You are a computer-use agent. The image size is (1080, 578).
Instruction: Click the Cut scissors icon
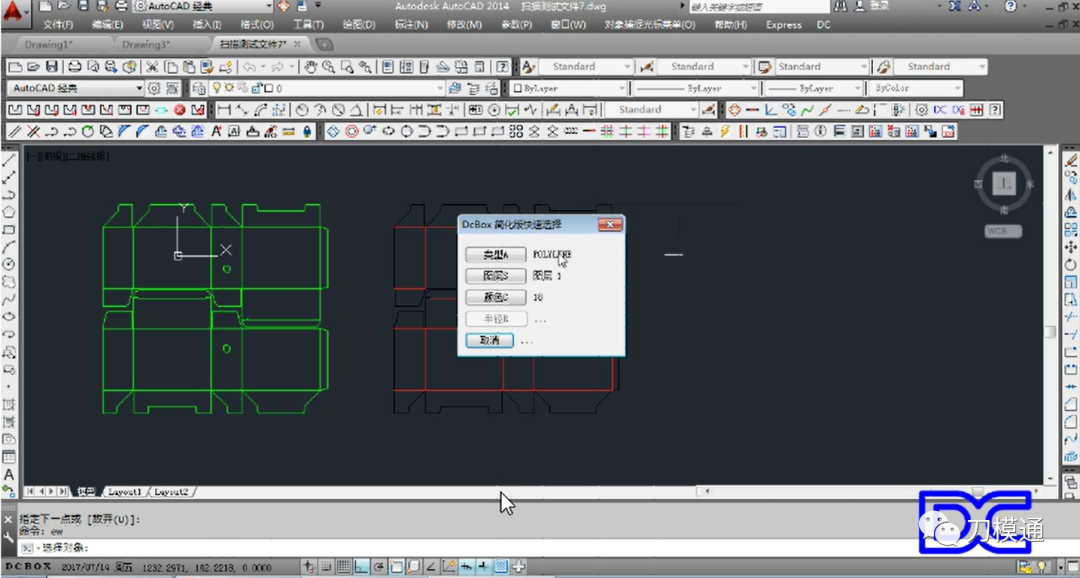pos(152,67)
